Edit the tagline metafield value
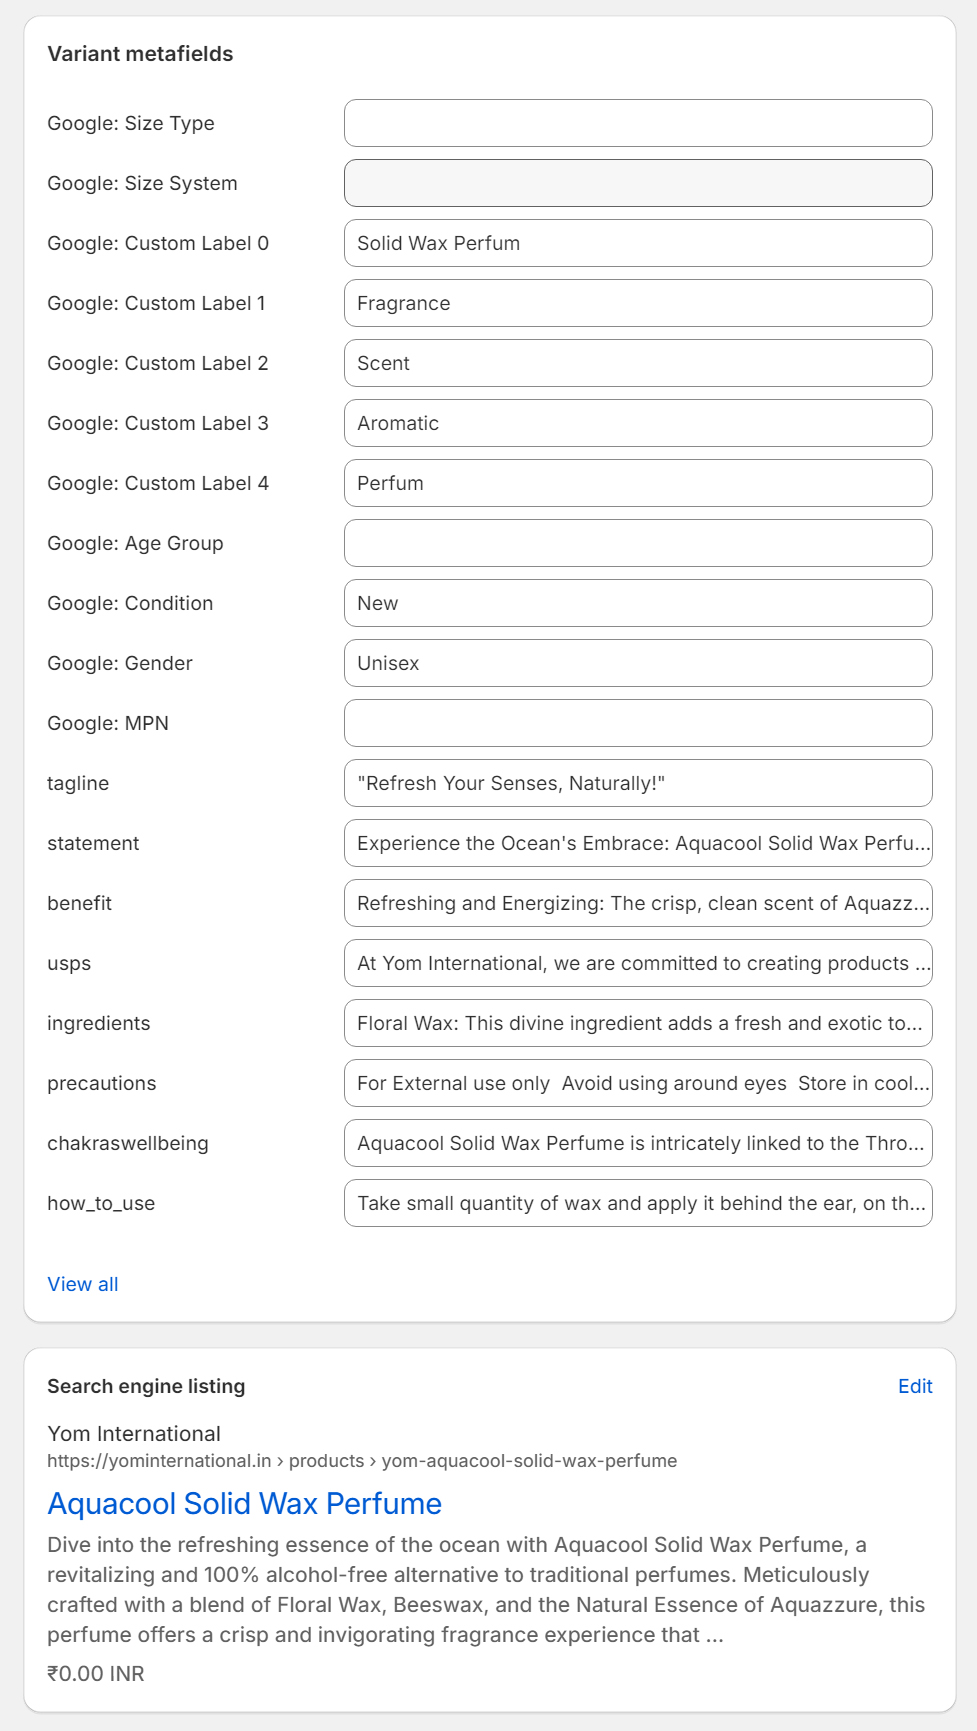 638,783
